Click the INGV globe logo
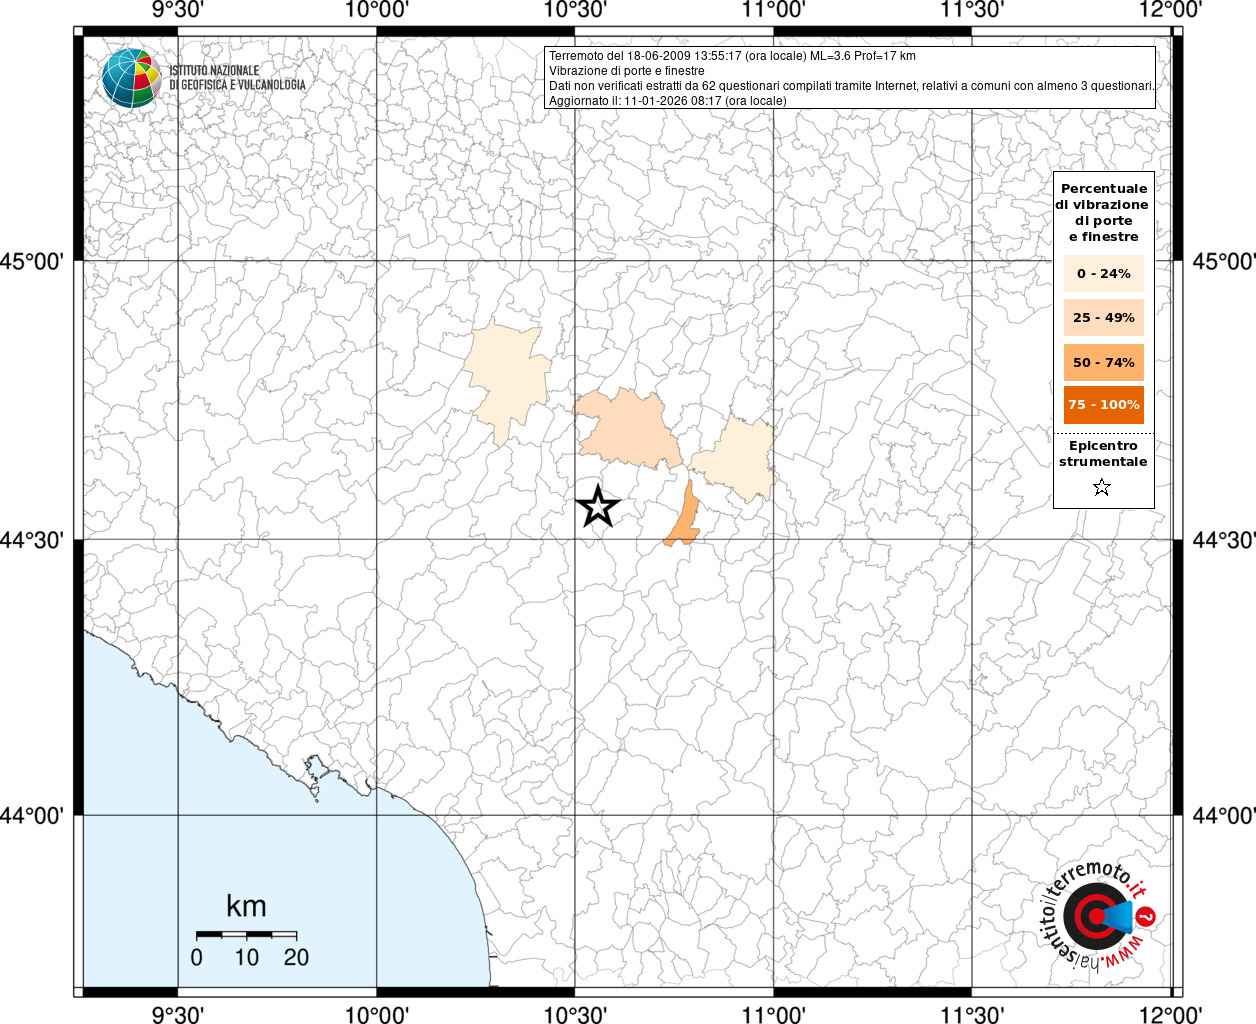The height and width of the screenshot is (1024, 1256). tap(131, 78)
